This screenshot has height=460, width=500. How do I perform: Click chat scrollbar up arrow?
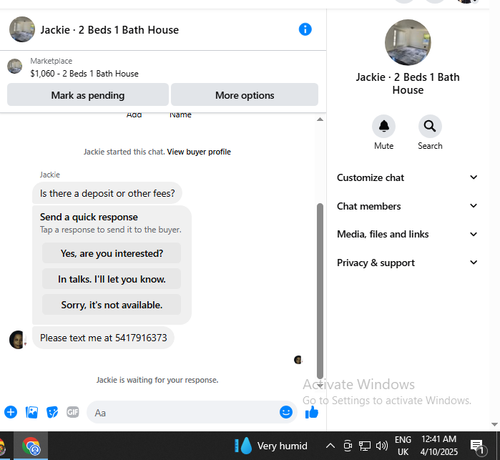320,119
